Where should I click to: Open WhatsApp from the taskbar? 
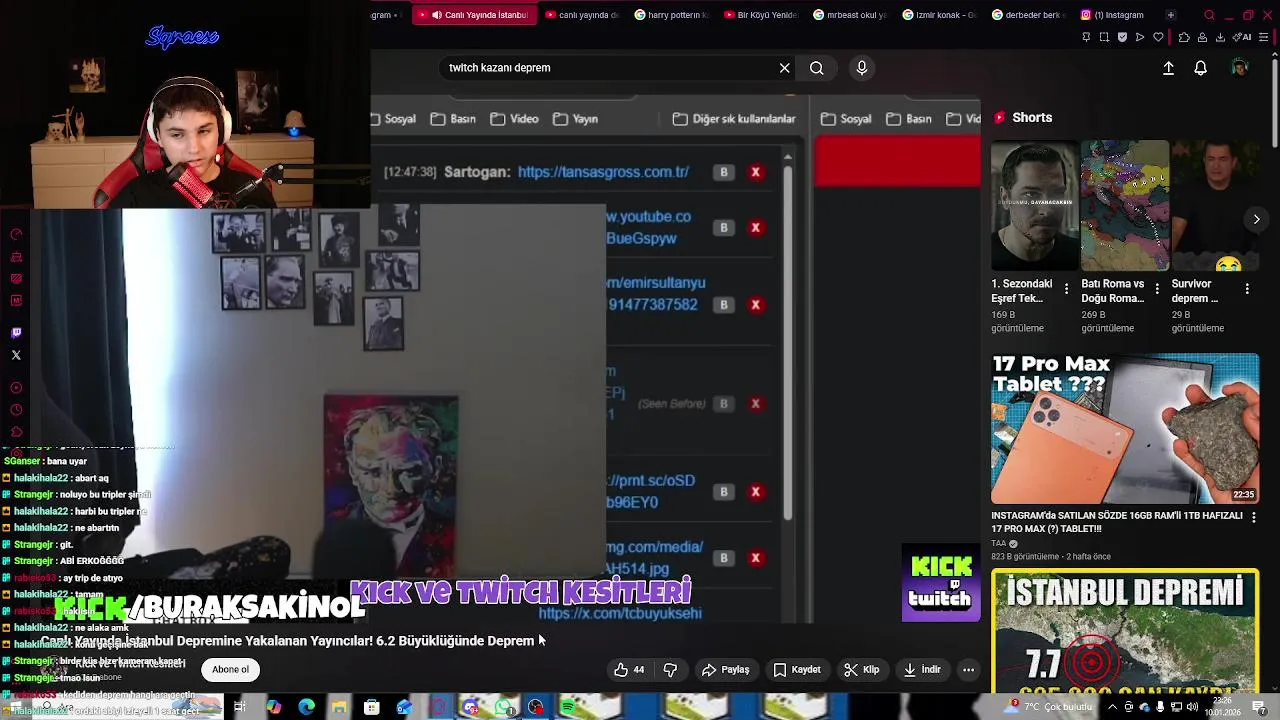click(503, 707)
